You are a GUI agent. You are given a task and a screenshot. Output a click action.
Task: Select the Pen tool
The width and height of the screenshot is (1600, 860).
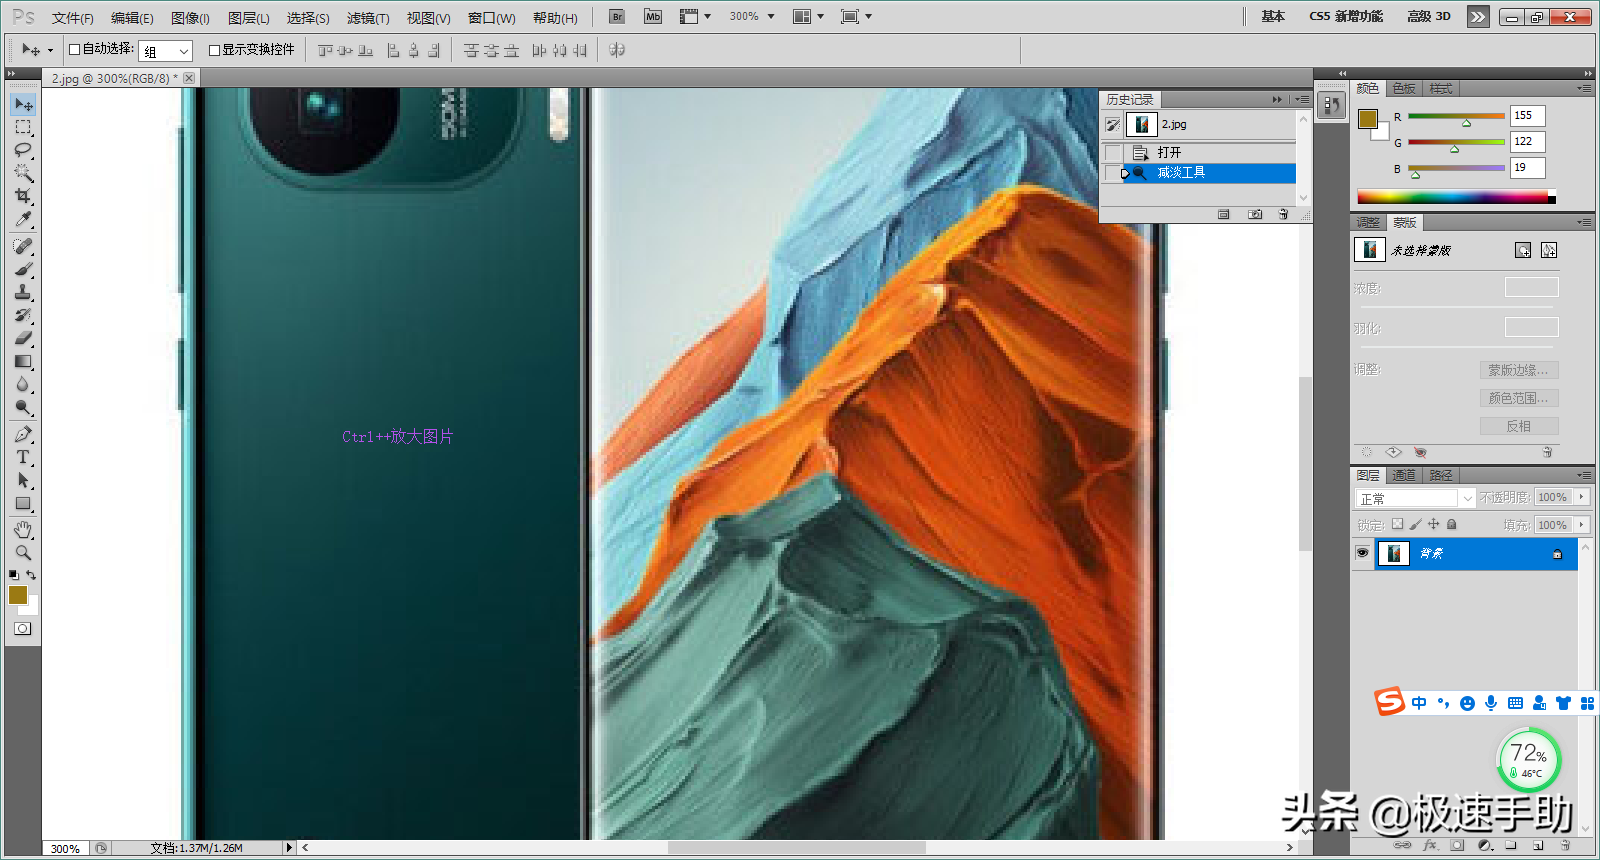[23, 434]
